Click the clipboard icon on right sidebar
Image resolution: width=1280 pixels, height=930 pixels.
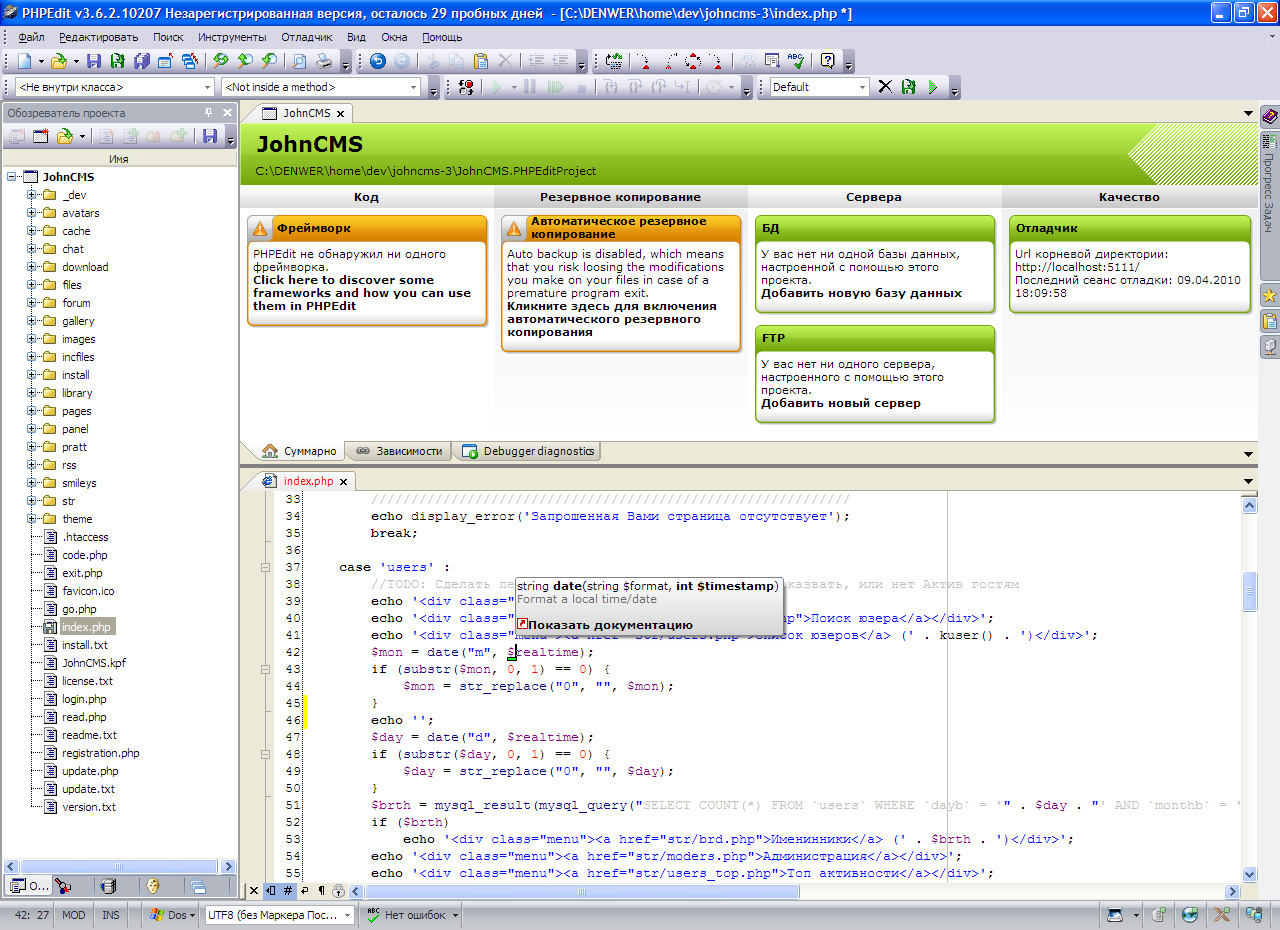pyautogui.click(x=1269, y=322)
